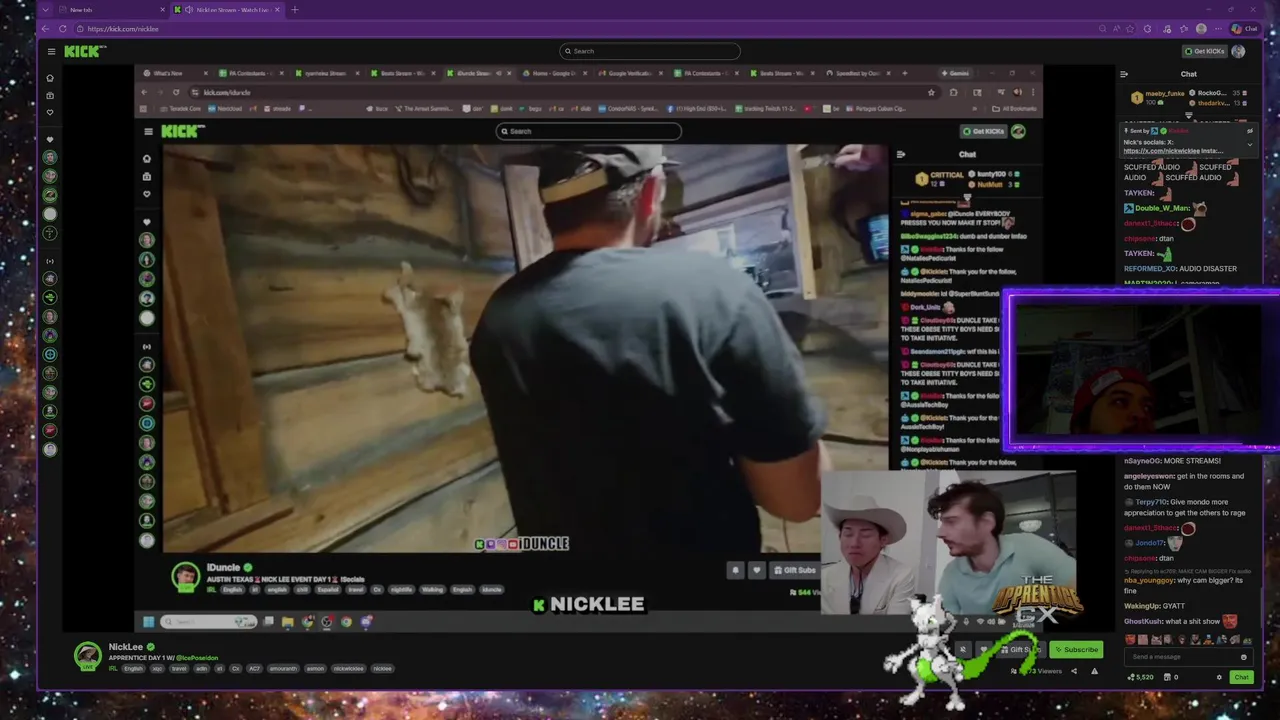Click the green Chat send button
The image size is (1280, 720).
pyautogui.click(x=1241, y=677)
